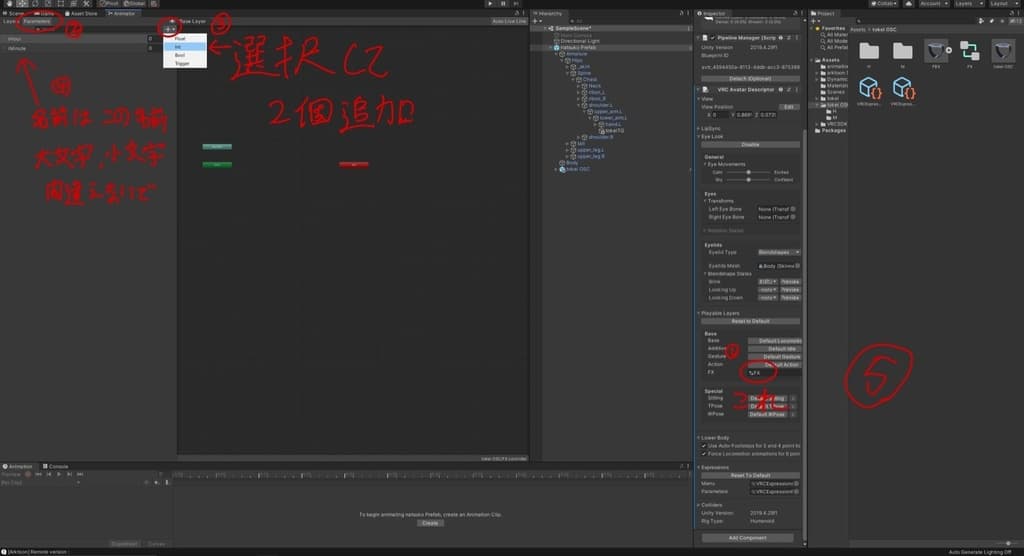Click the add parameter plus dropdown
Viewport: 1024px width, 556px height.
click(171, 28)
